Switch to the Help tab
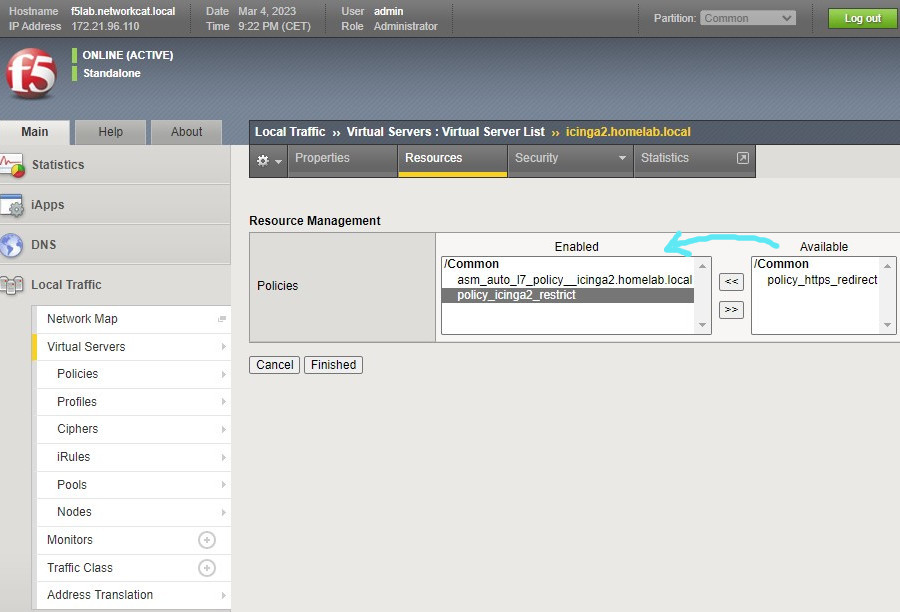The width and height of the screenshot is (900, 612). click(x=110, y=132)
